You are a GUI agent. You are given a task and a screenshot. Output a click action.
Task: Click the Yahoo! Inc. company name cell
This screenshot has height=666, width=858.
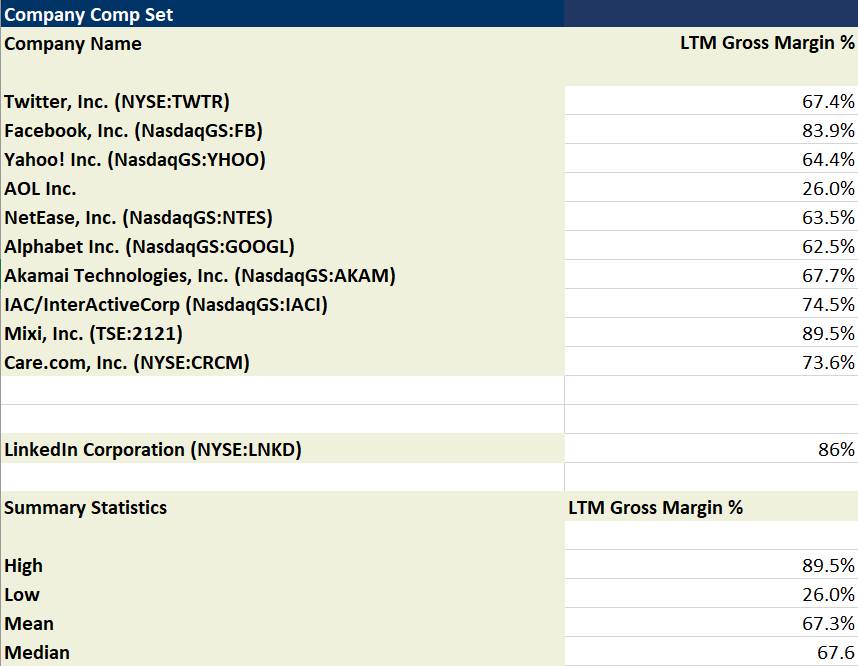135,160
